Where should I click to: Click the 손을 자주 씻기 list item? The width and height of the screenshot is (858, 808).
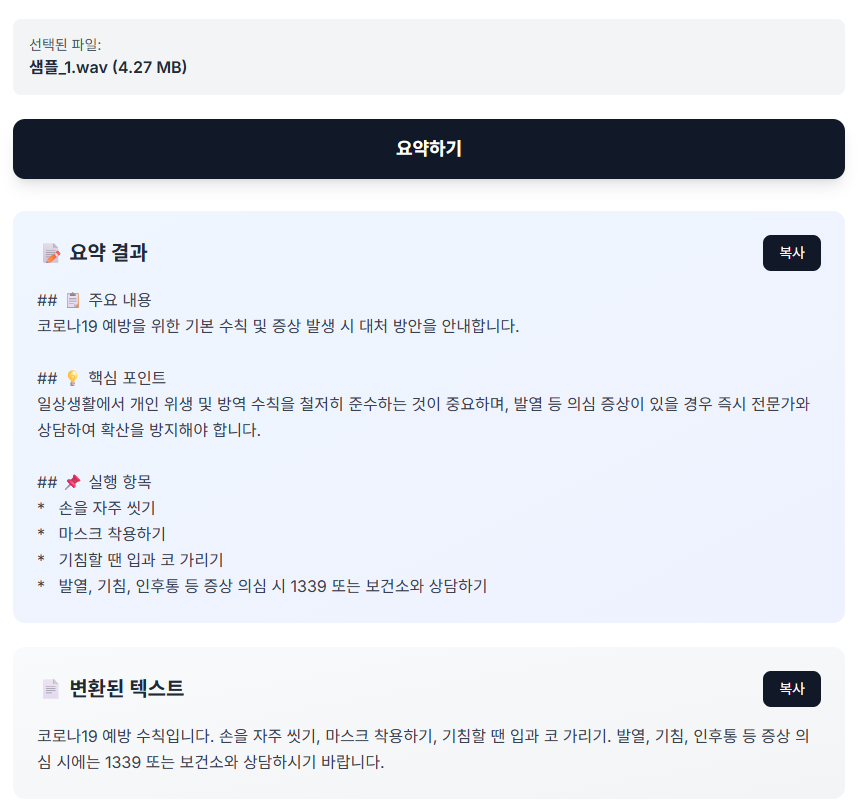pos(107,508)
